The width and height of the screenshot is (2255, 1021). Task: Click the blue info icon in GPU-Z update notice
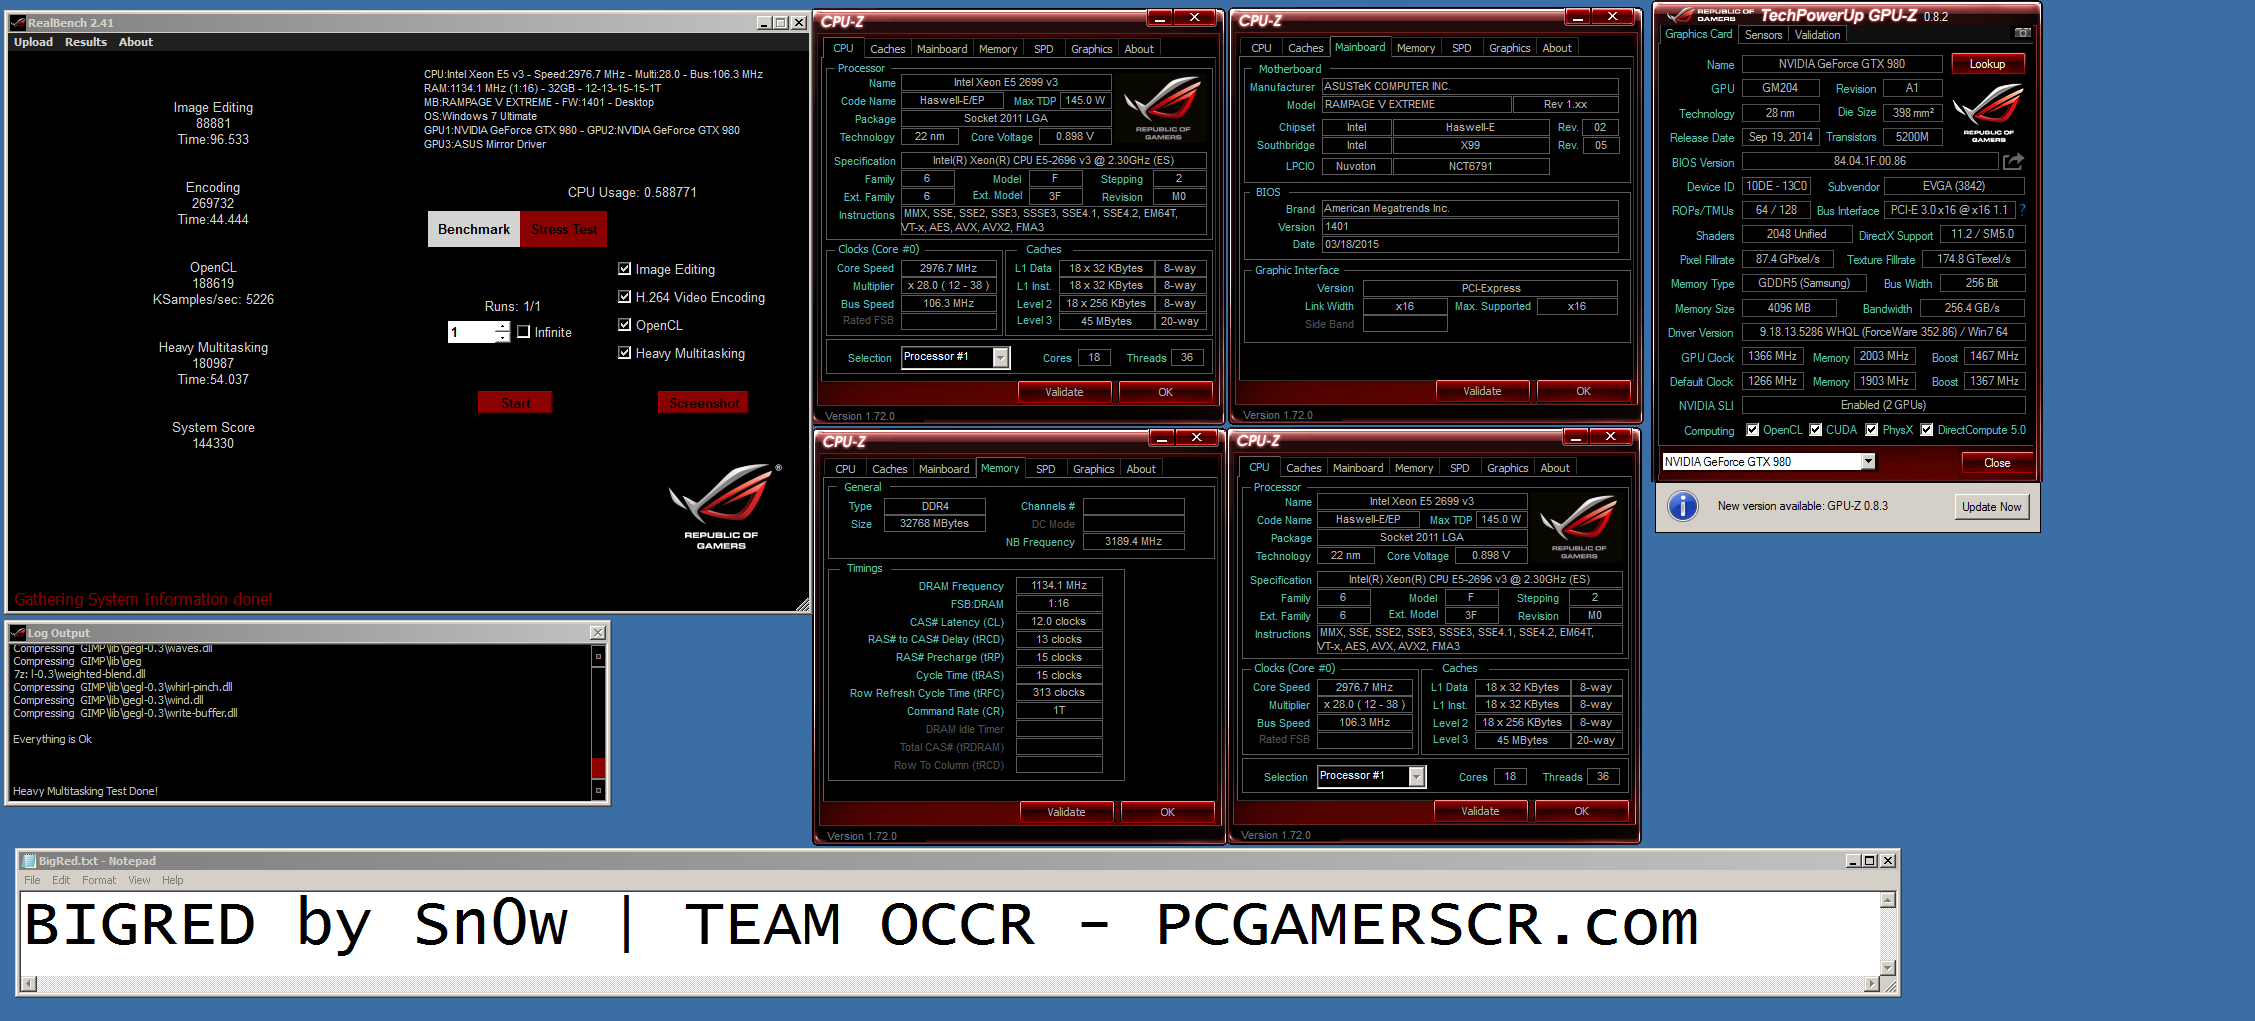coord(1683,506)
